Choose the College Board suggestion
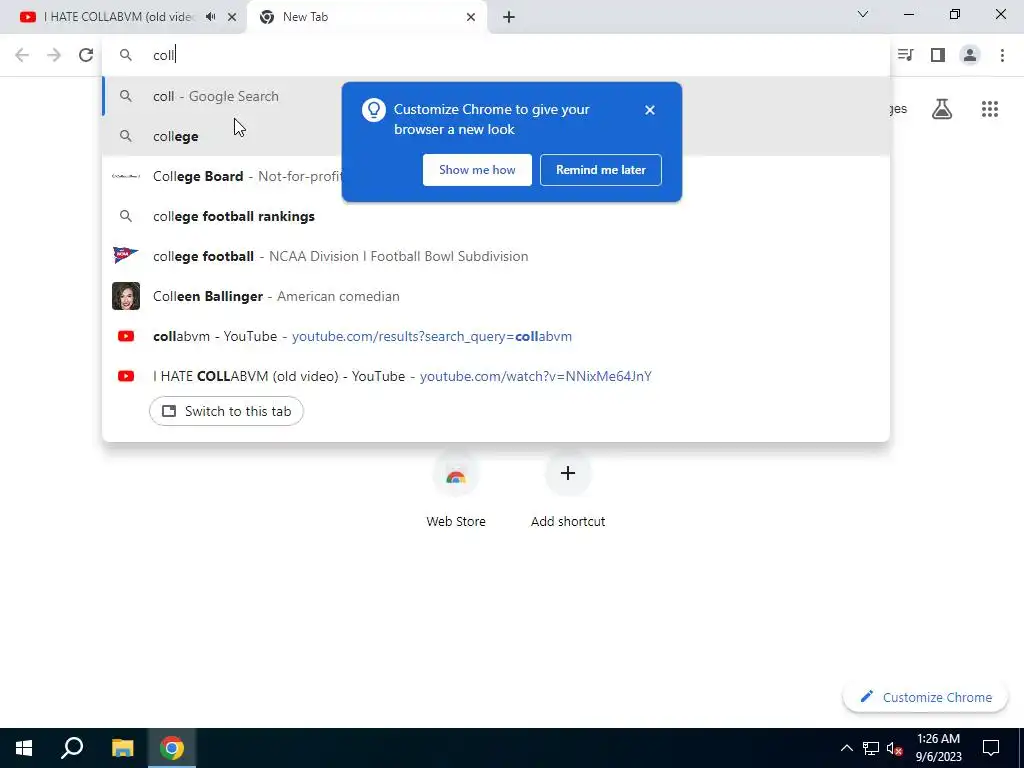Screen dimensions: 1024x768 [496, 176]
